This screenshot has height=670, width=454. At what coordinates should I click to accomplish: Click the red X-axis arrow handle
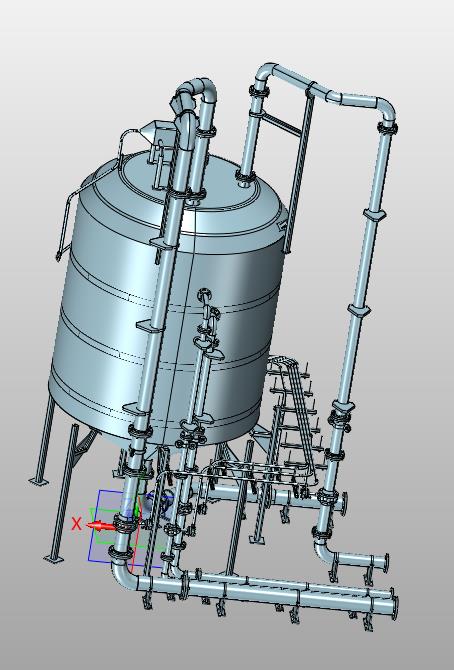pyautogui.click(x=102, y=526)
